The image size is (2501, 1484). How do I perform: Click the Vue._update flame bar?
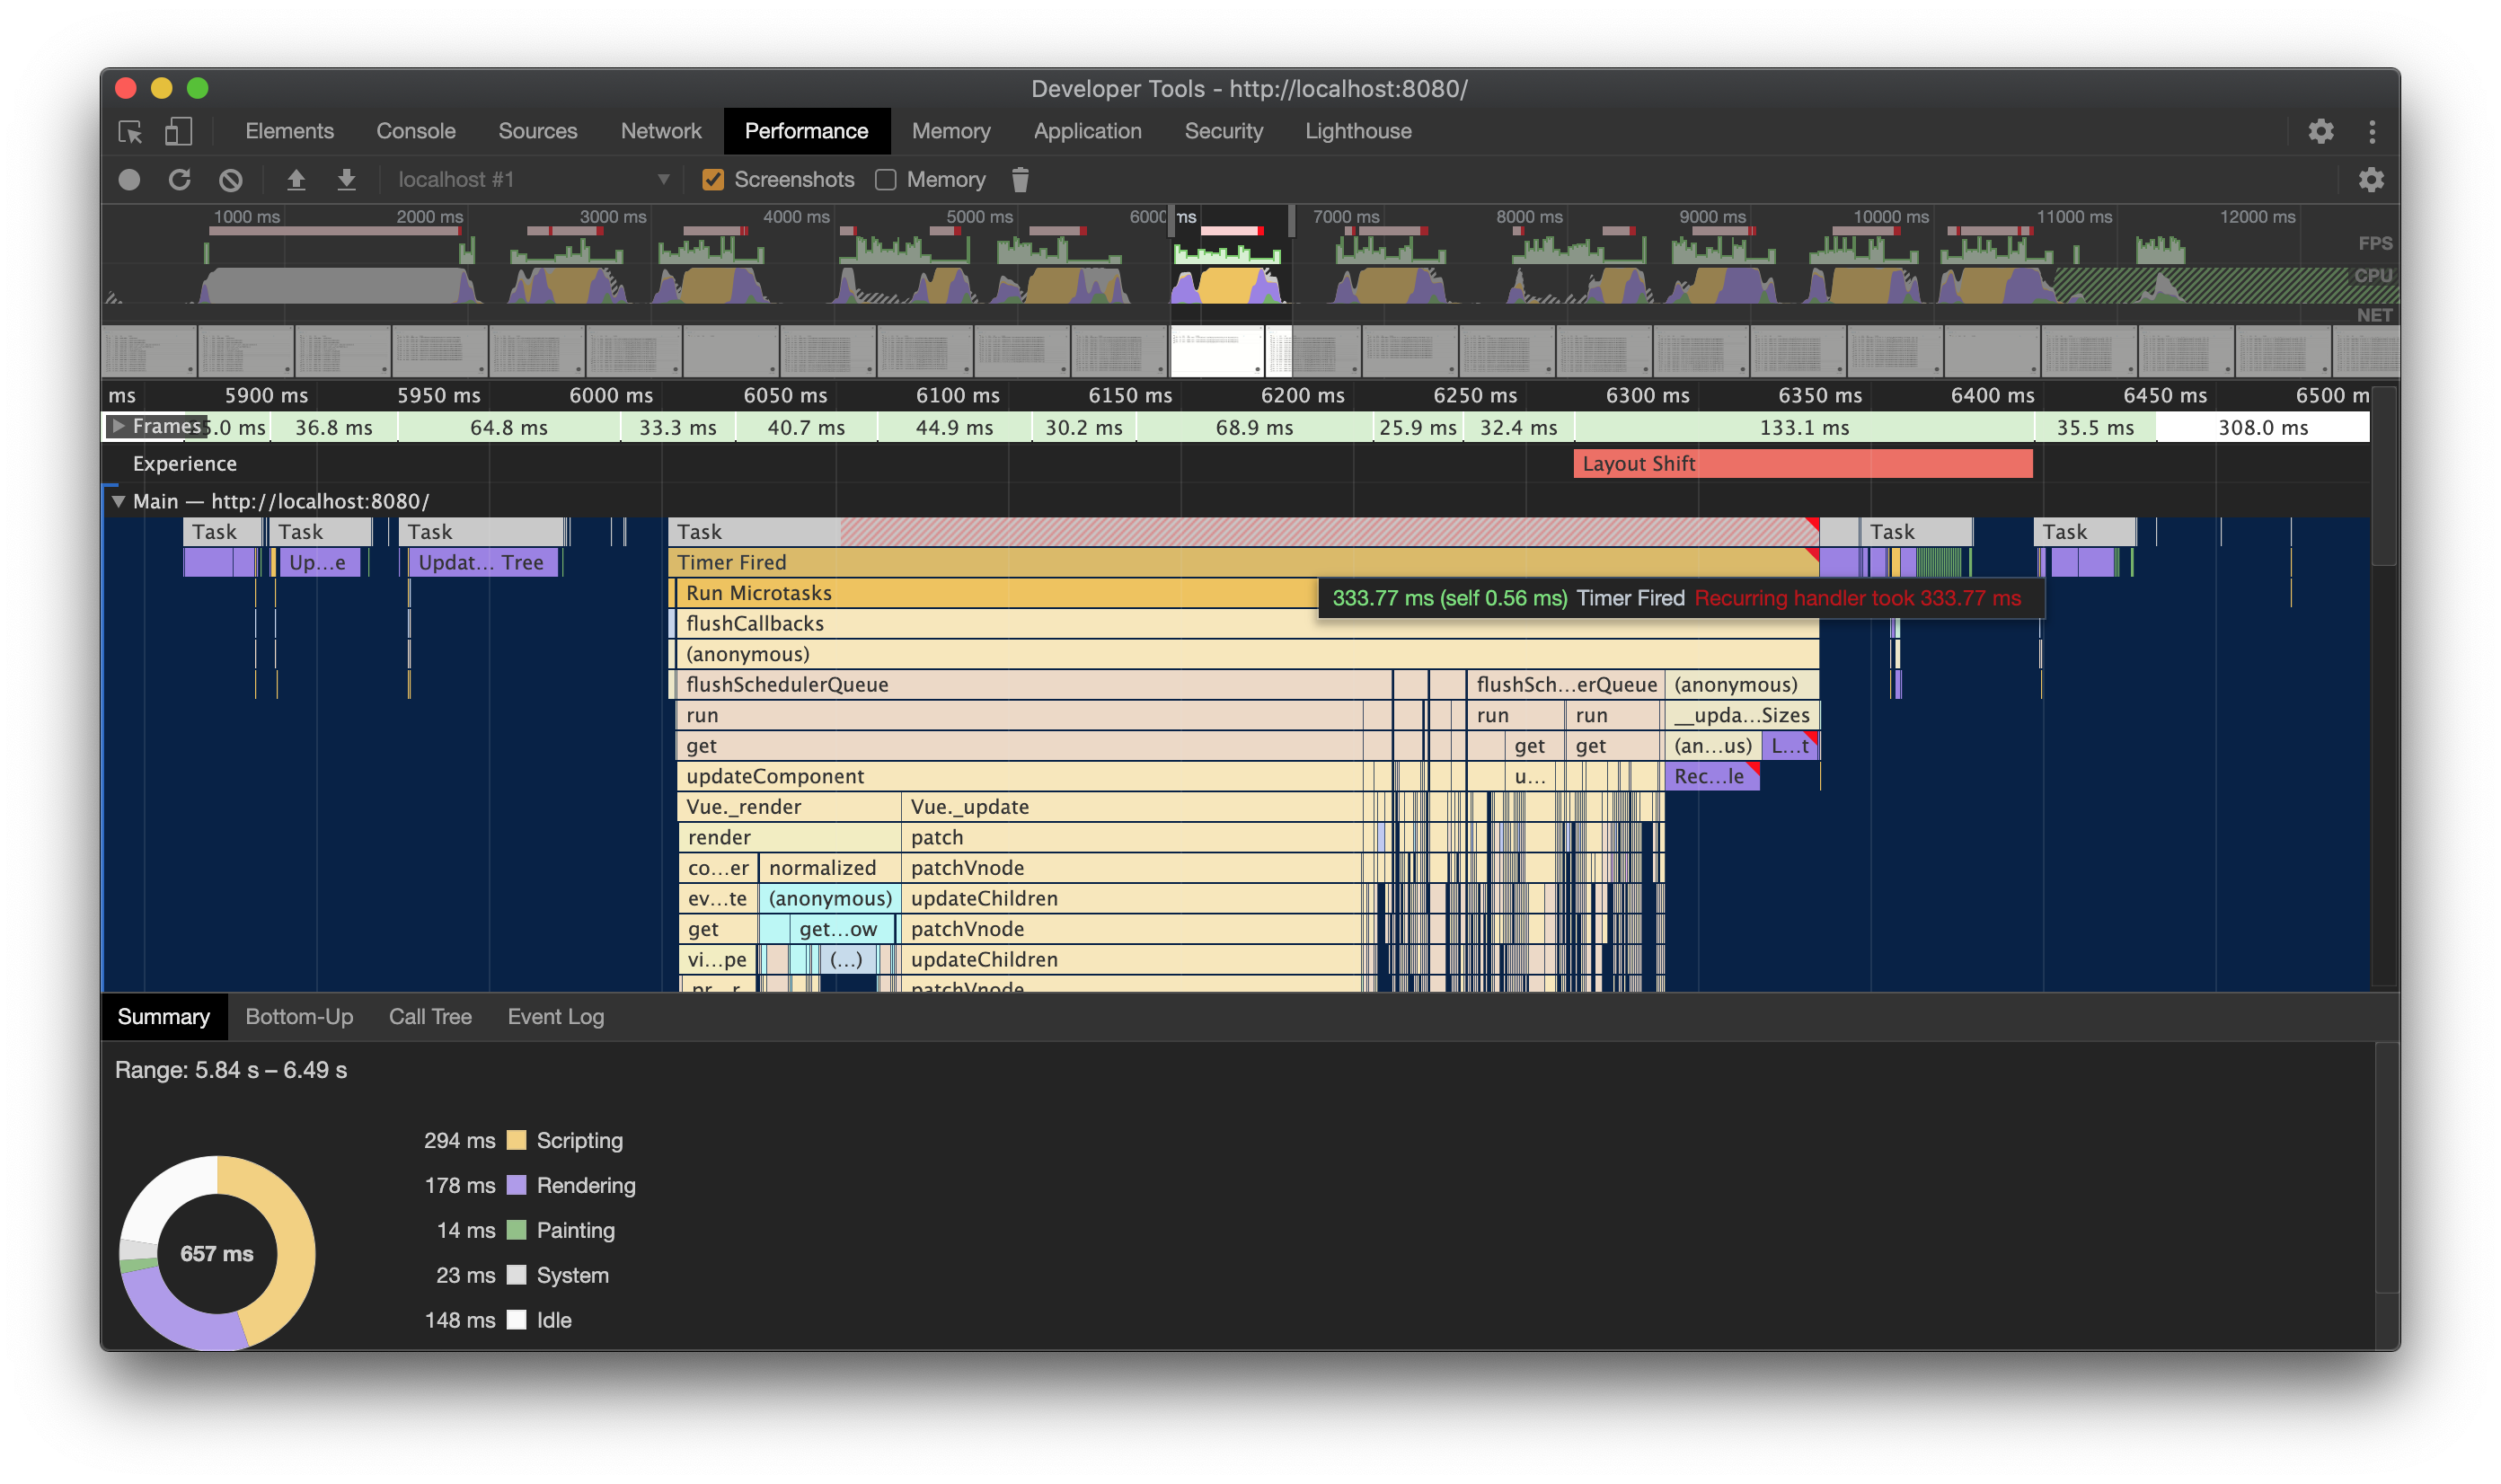[1131, 806]
